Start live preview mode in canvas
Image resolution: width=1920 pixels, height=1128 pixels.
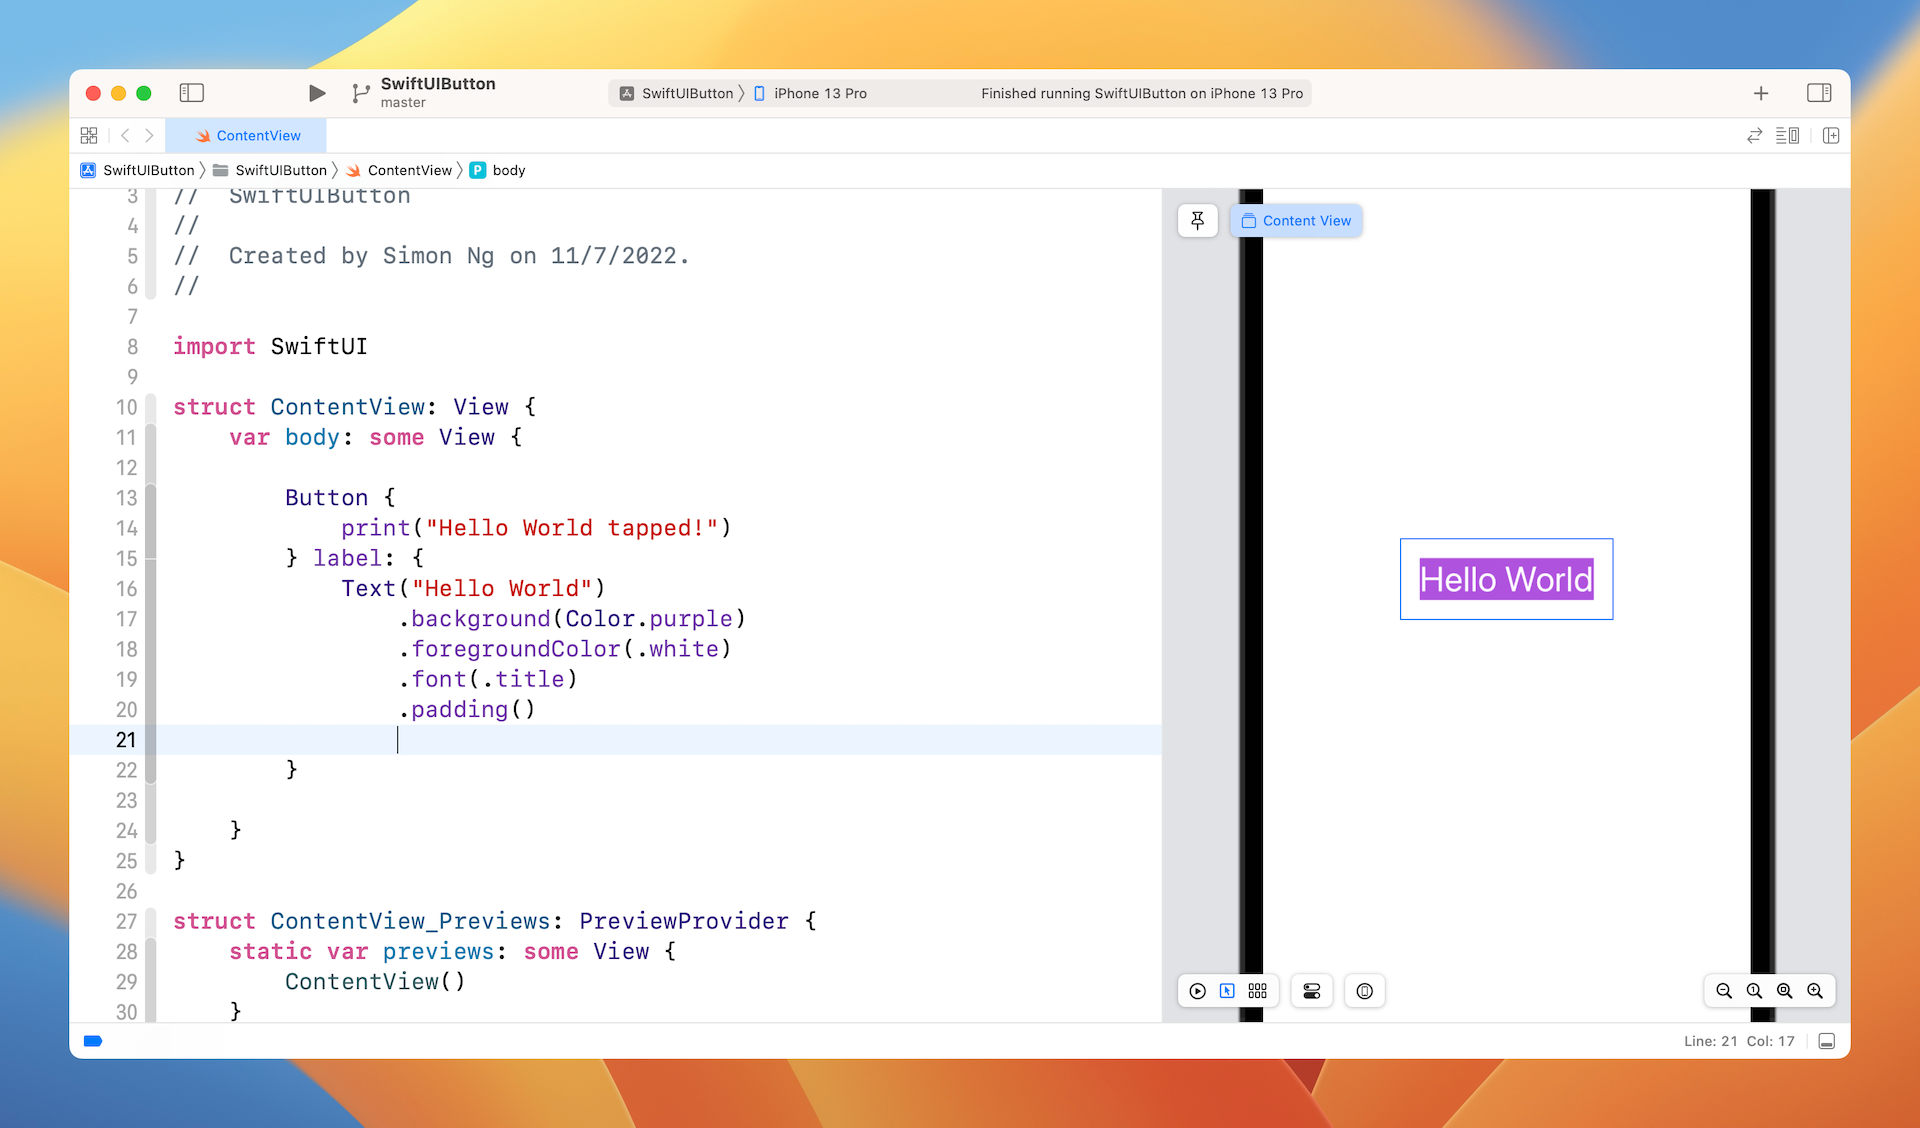click(1197, 991)
